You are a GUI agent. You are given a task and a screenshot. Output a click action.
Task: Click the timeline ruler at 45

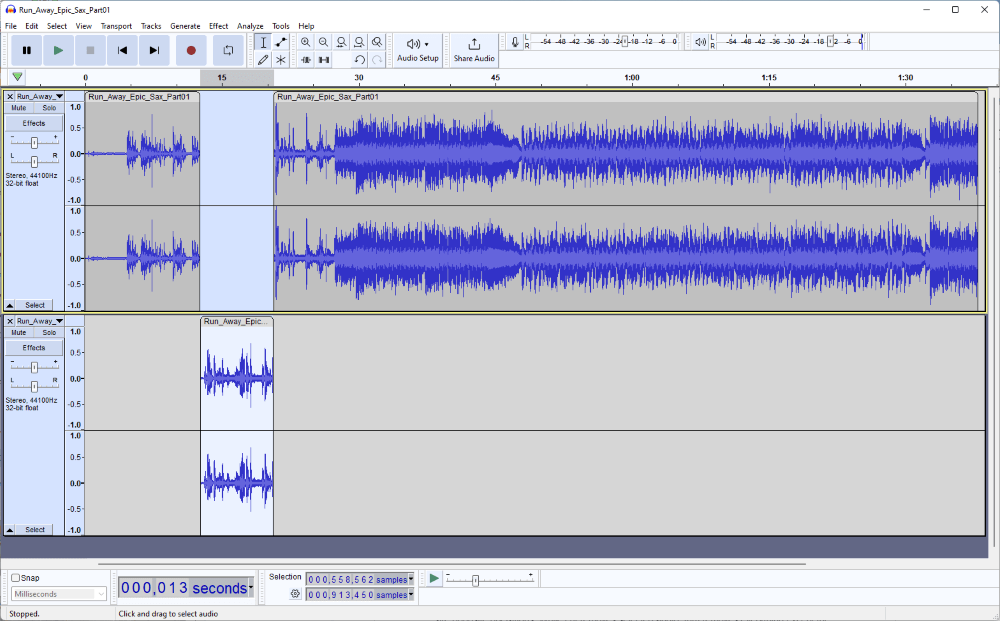click(496, 77)
